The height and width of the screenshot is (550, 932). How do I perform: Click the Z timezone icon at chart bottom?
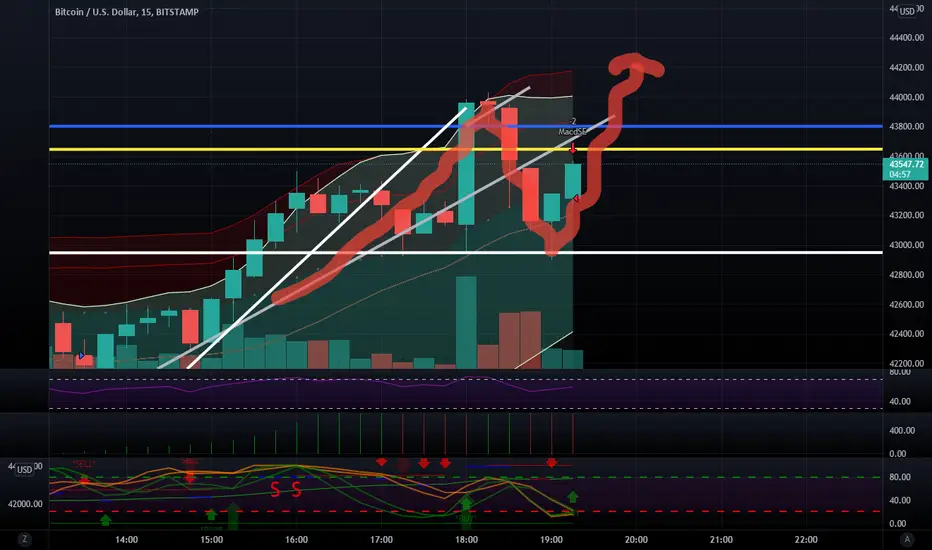[24, 539]
